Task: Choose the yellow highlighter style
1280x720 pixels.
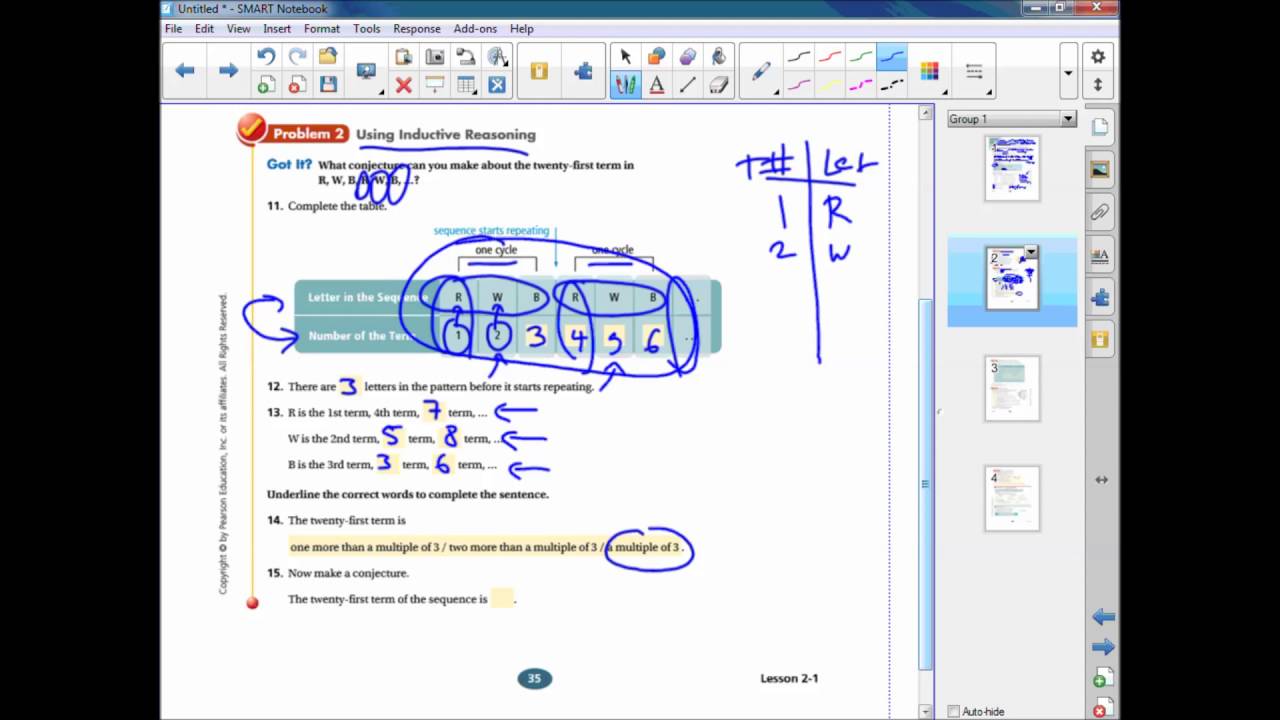Action: (830, 86)
